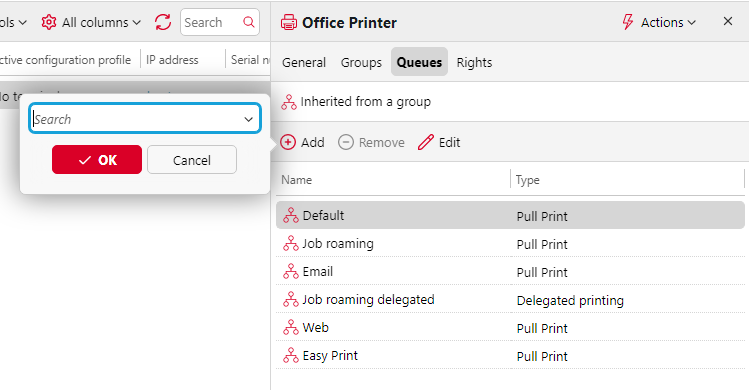Click the Office Printer title text
Viewport: 749px width, 390px height.
tap(349, 22)
